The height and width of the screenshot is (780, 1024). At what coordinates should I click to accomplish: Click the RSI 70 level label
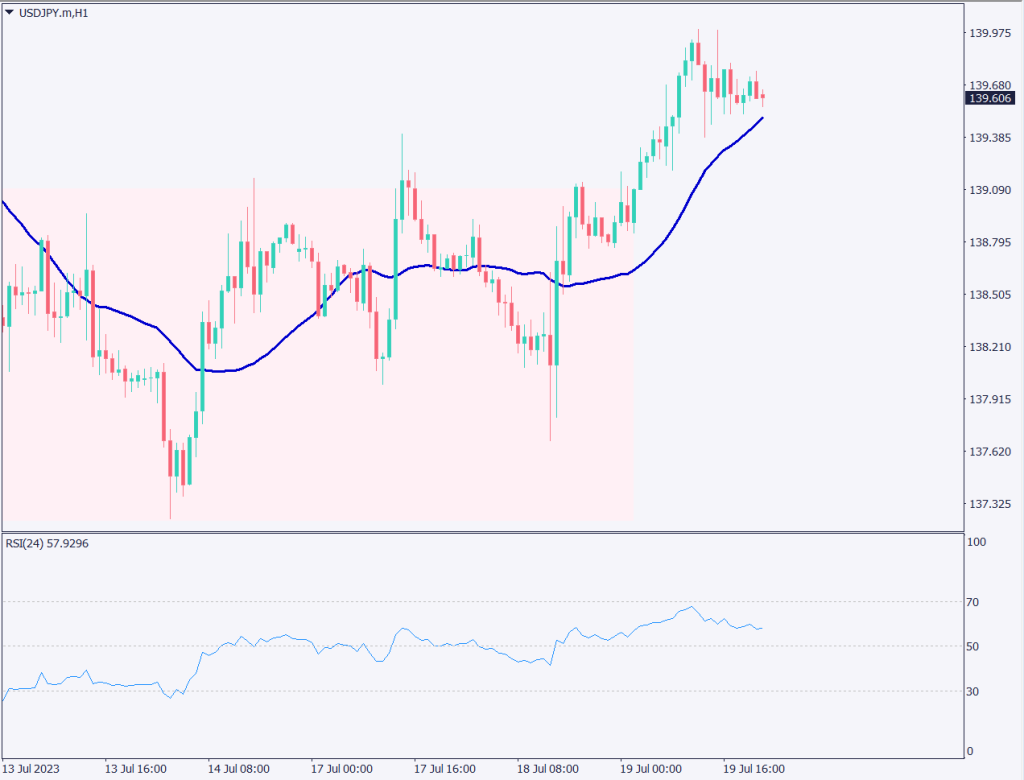(975, 602)
